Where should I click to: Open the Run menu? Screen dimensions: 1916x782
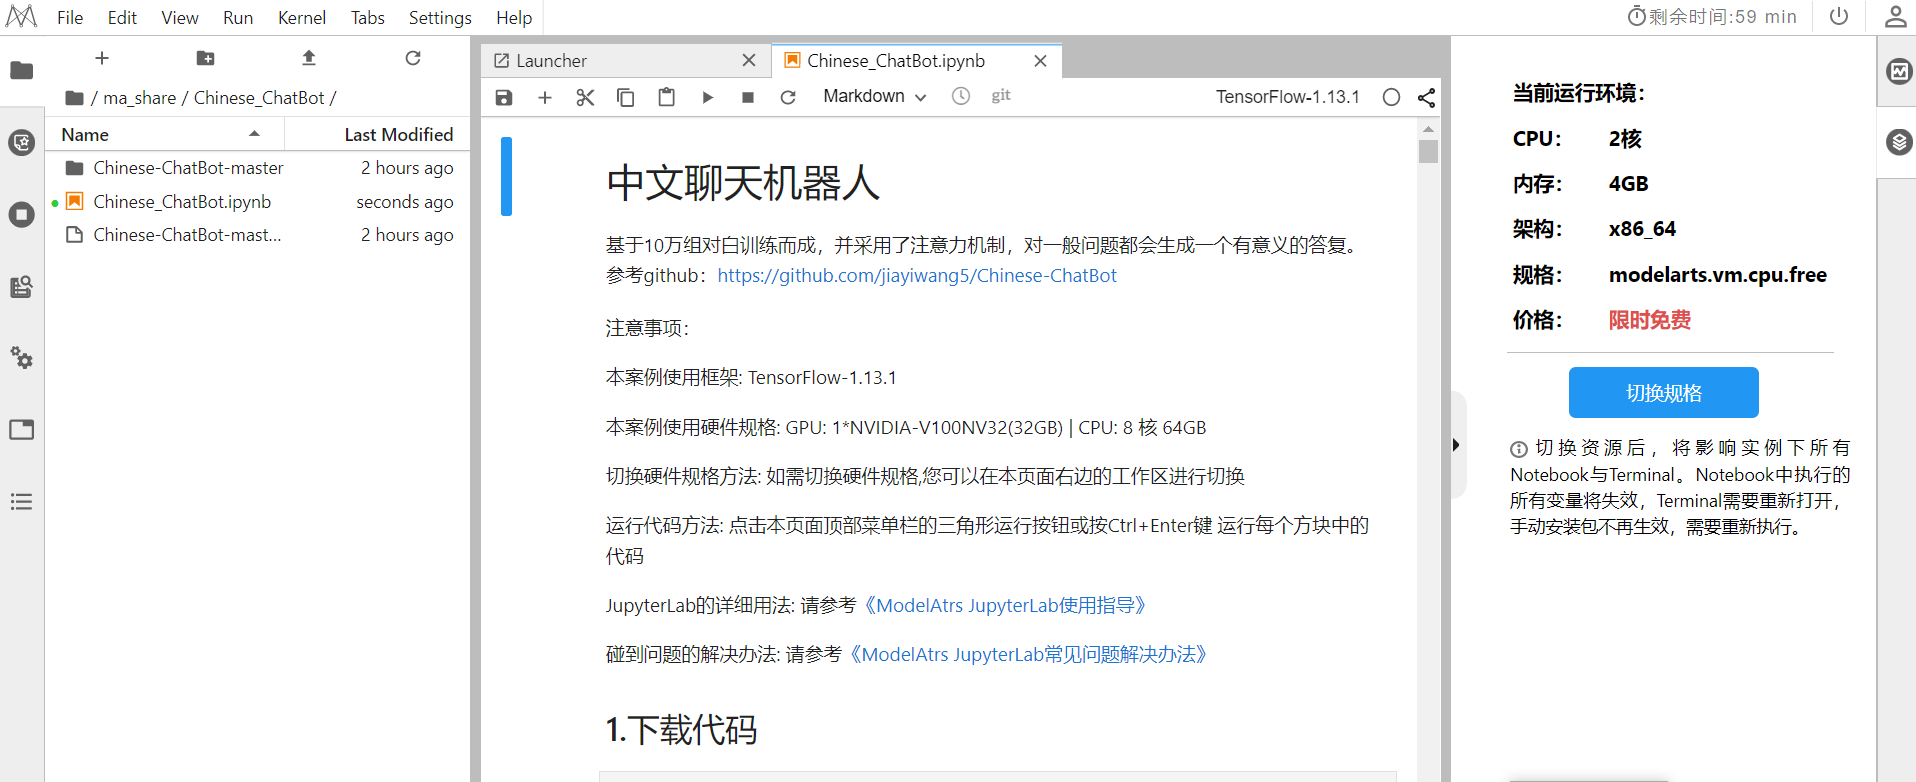[238, 17]
